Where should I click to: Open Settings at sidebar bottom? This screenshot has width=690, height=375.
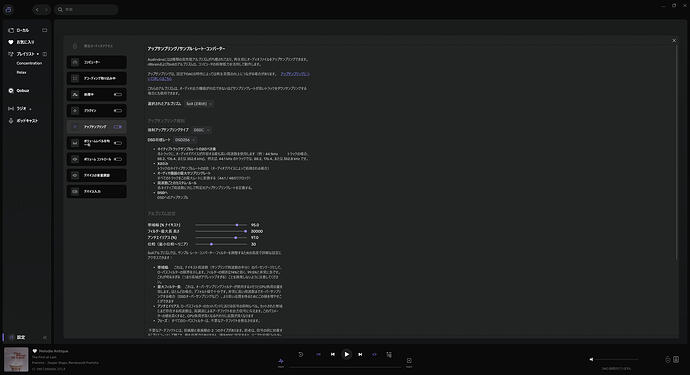[x=21, y=338]
